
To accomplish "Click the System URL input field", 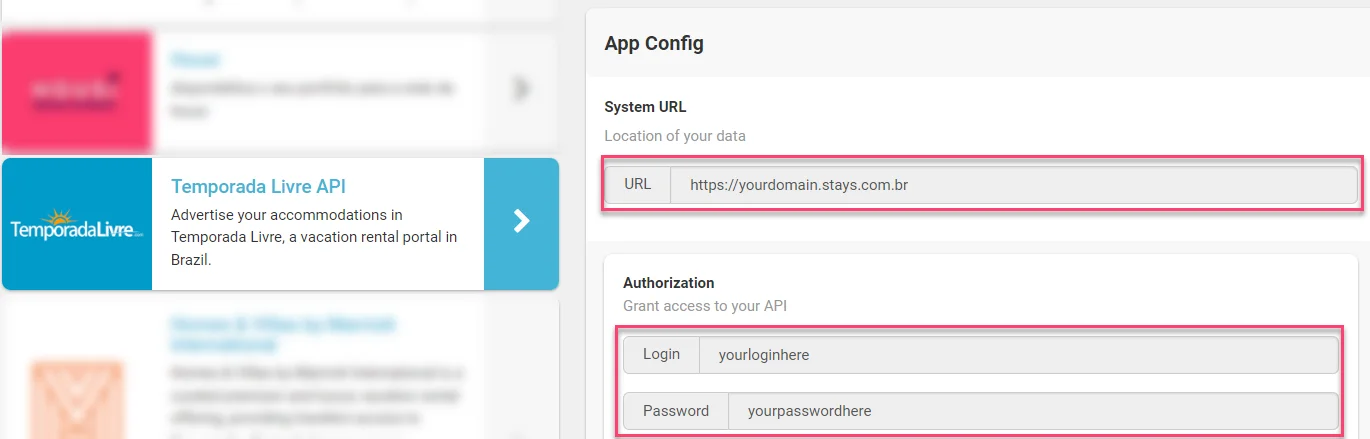I will 1013,185.
